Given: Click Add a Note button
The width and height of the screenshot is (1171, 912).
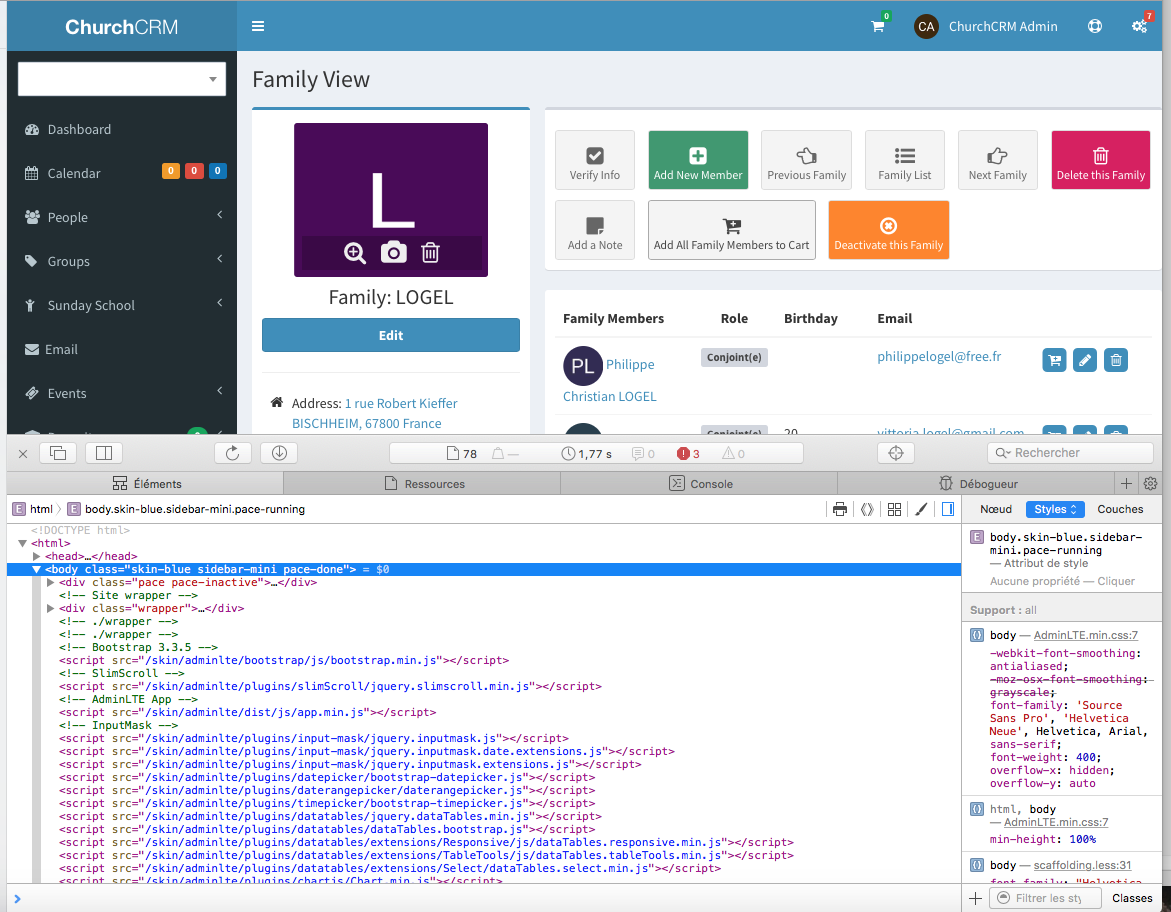Looking at the screenshot, I should coord(594,230).
